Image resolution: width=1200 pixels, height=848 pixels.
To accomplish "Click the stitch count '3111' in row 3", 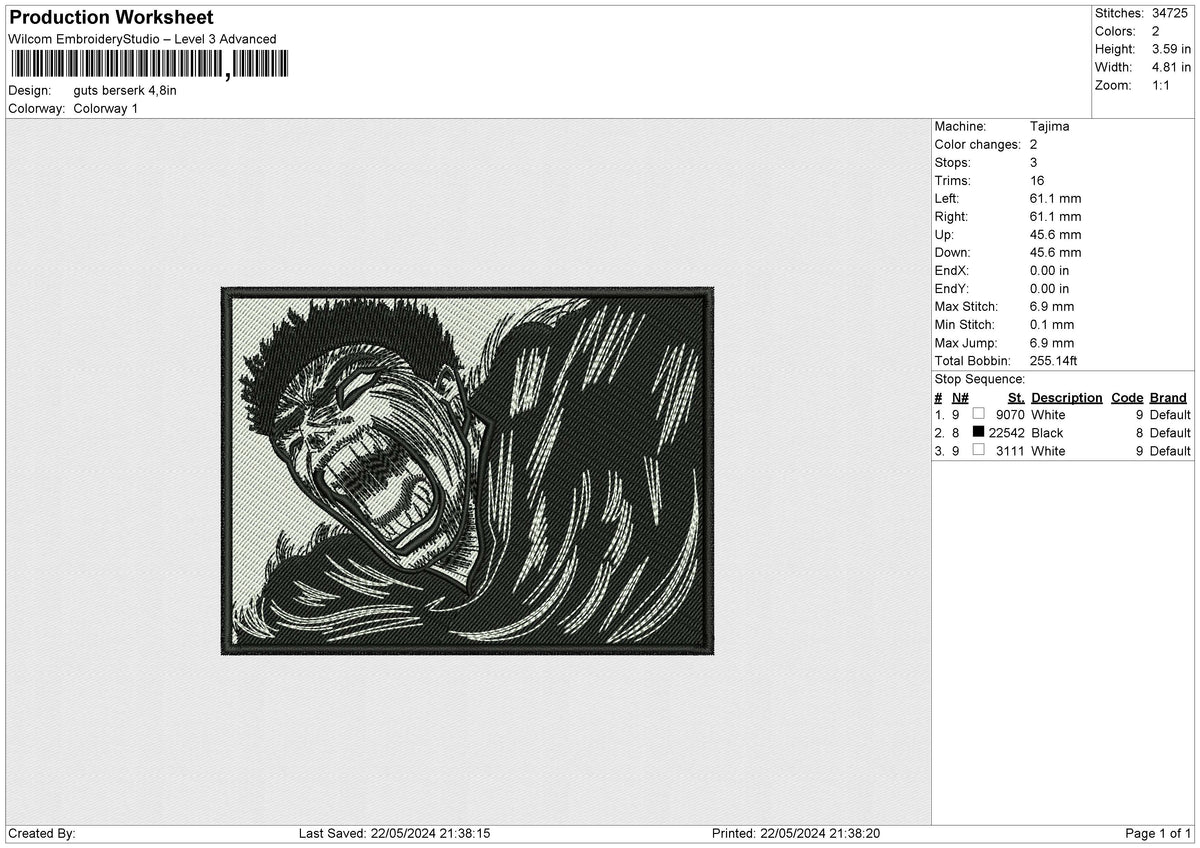I will coord(1011,450).
